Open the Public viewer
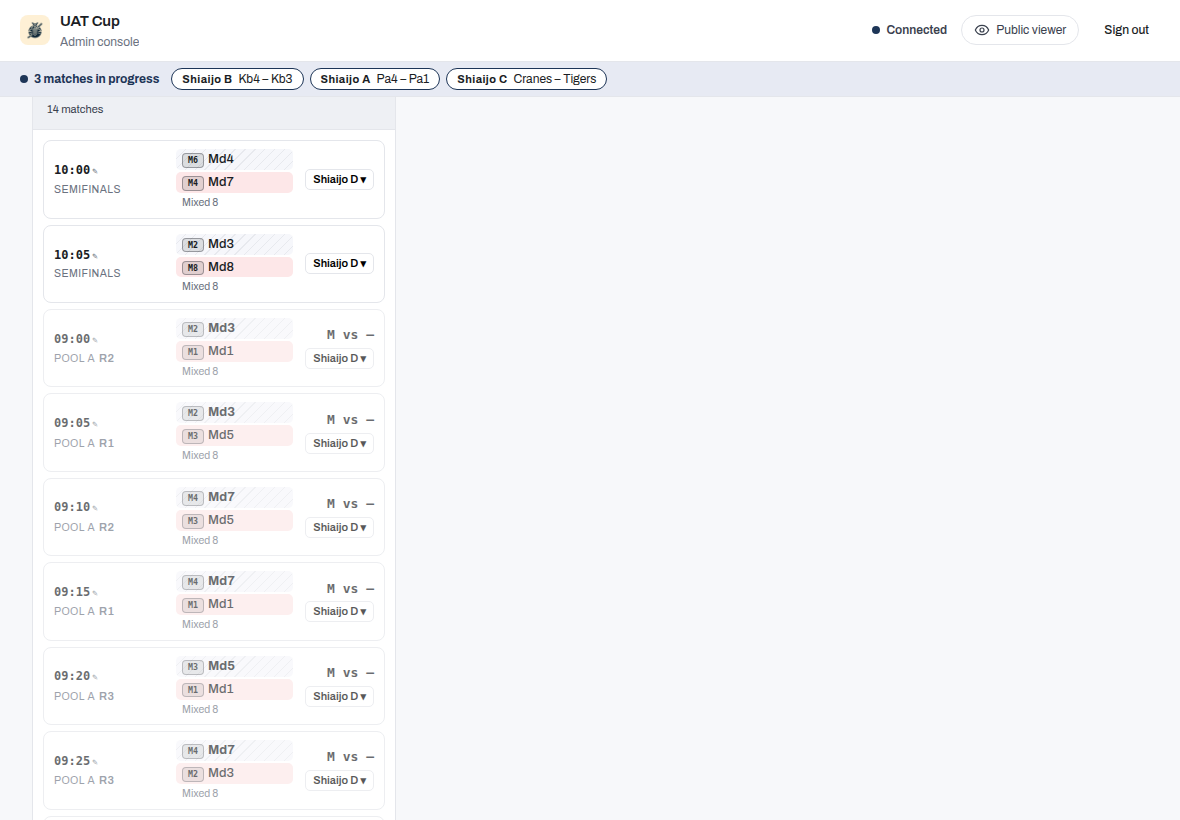 (1020, 30)
